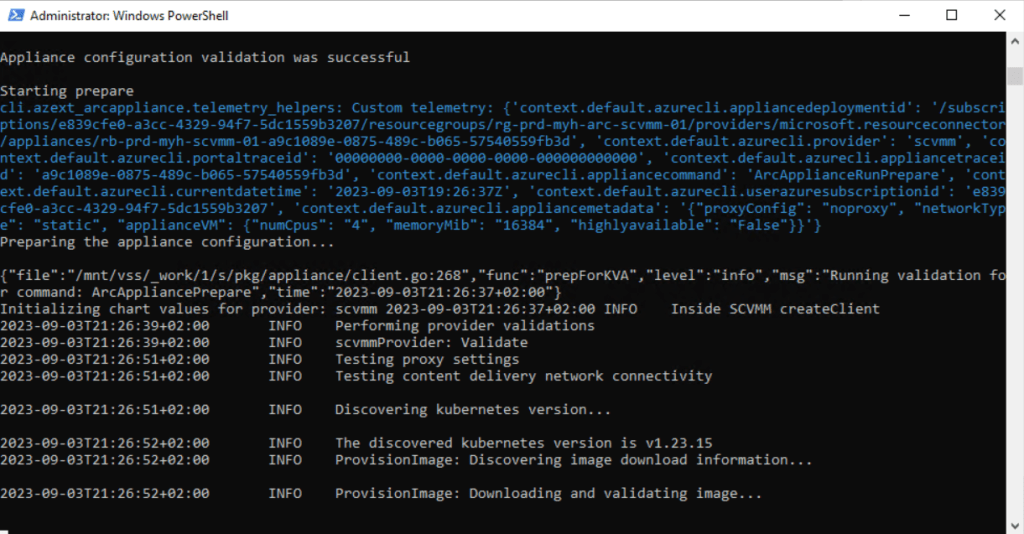Click 'Discovering kubernetes version...' log line

coord(472,409)
